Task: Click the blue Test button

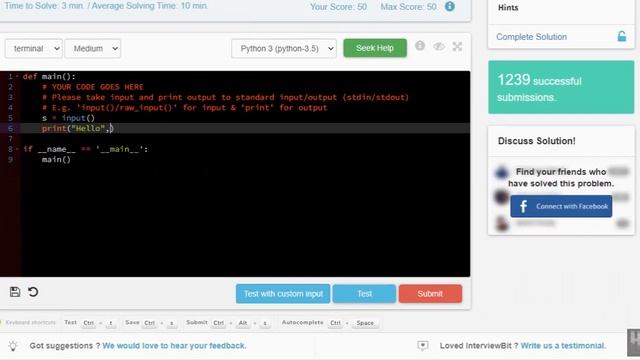Action: point(364,294)
